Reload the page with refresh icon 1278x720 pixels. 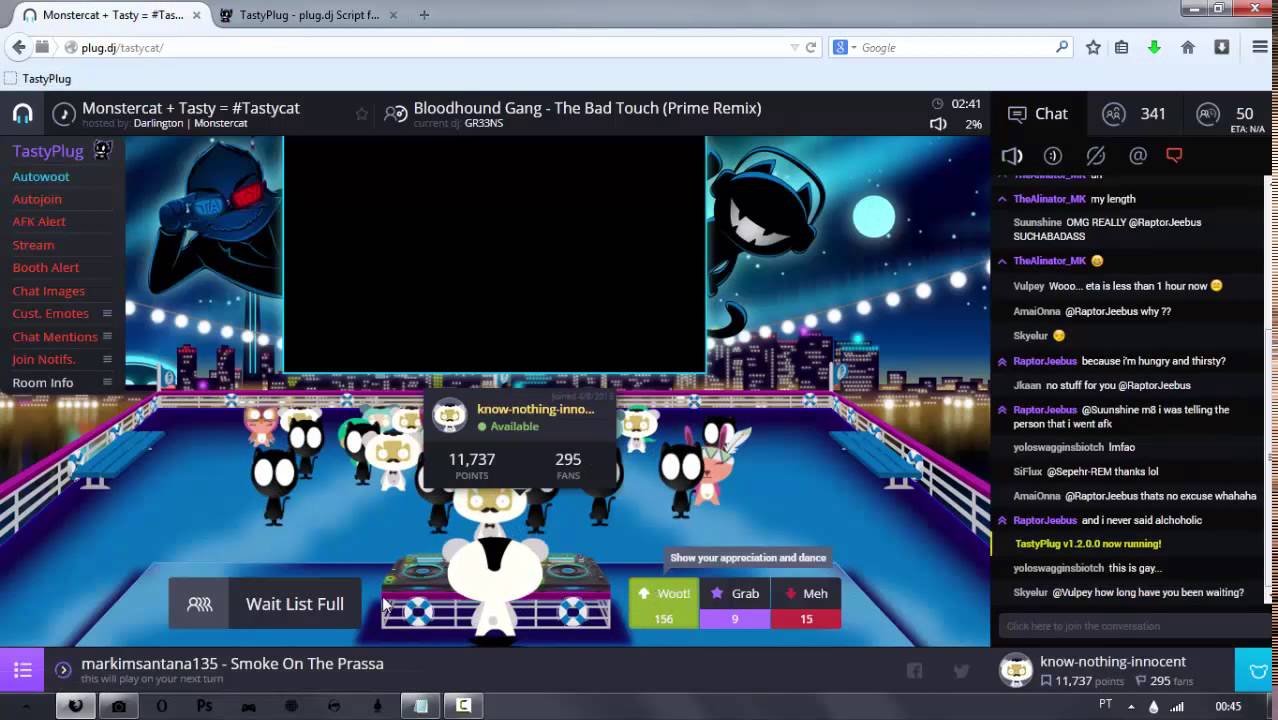pos(811,47)
